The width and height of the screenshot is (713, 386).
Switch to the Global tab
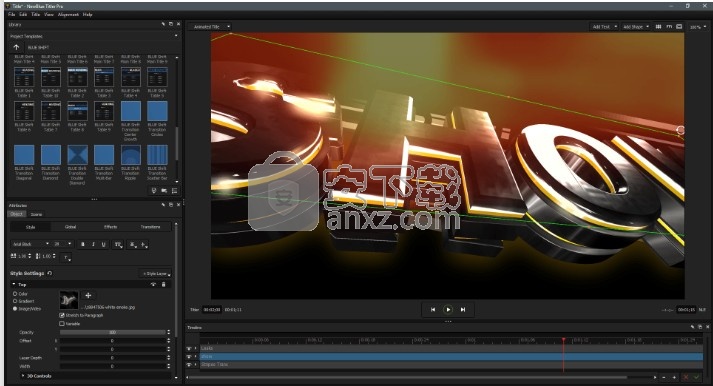click(x=70, y=227)
